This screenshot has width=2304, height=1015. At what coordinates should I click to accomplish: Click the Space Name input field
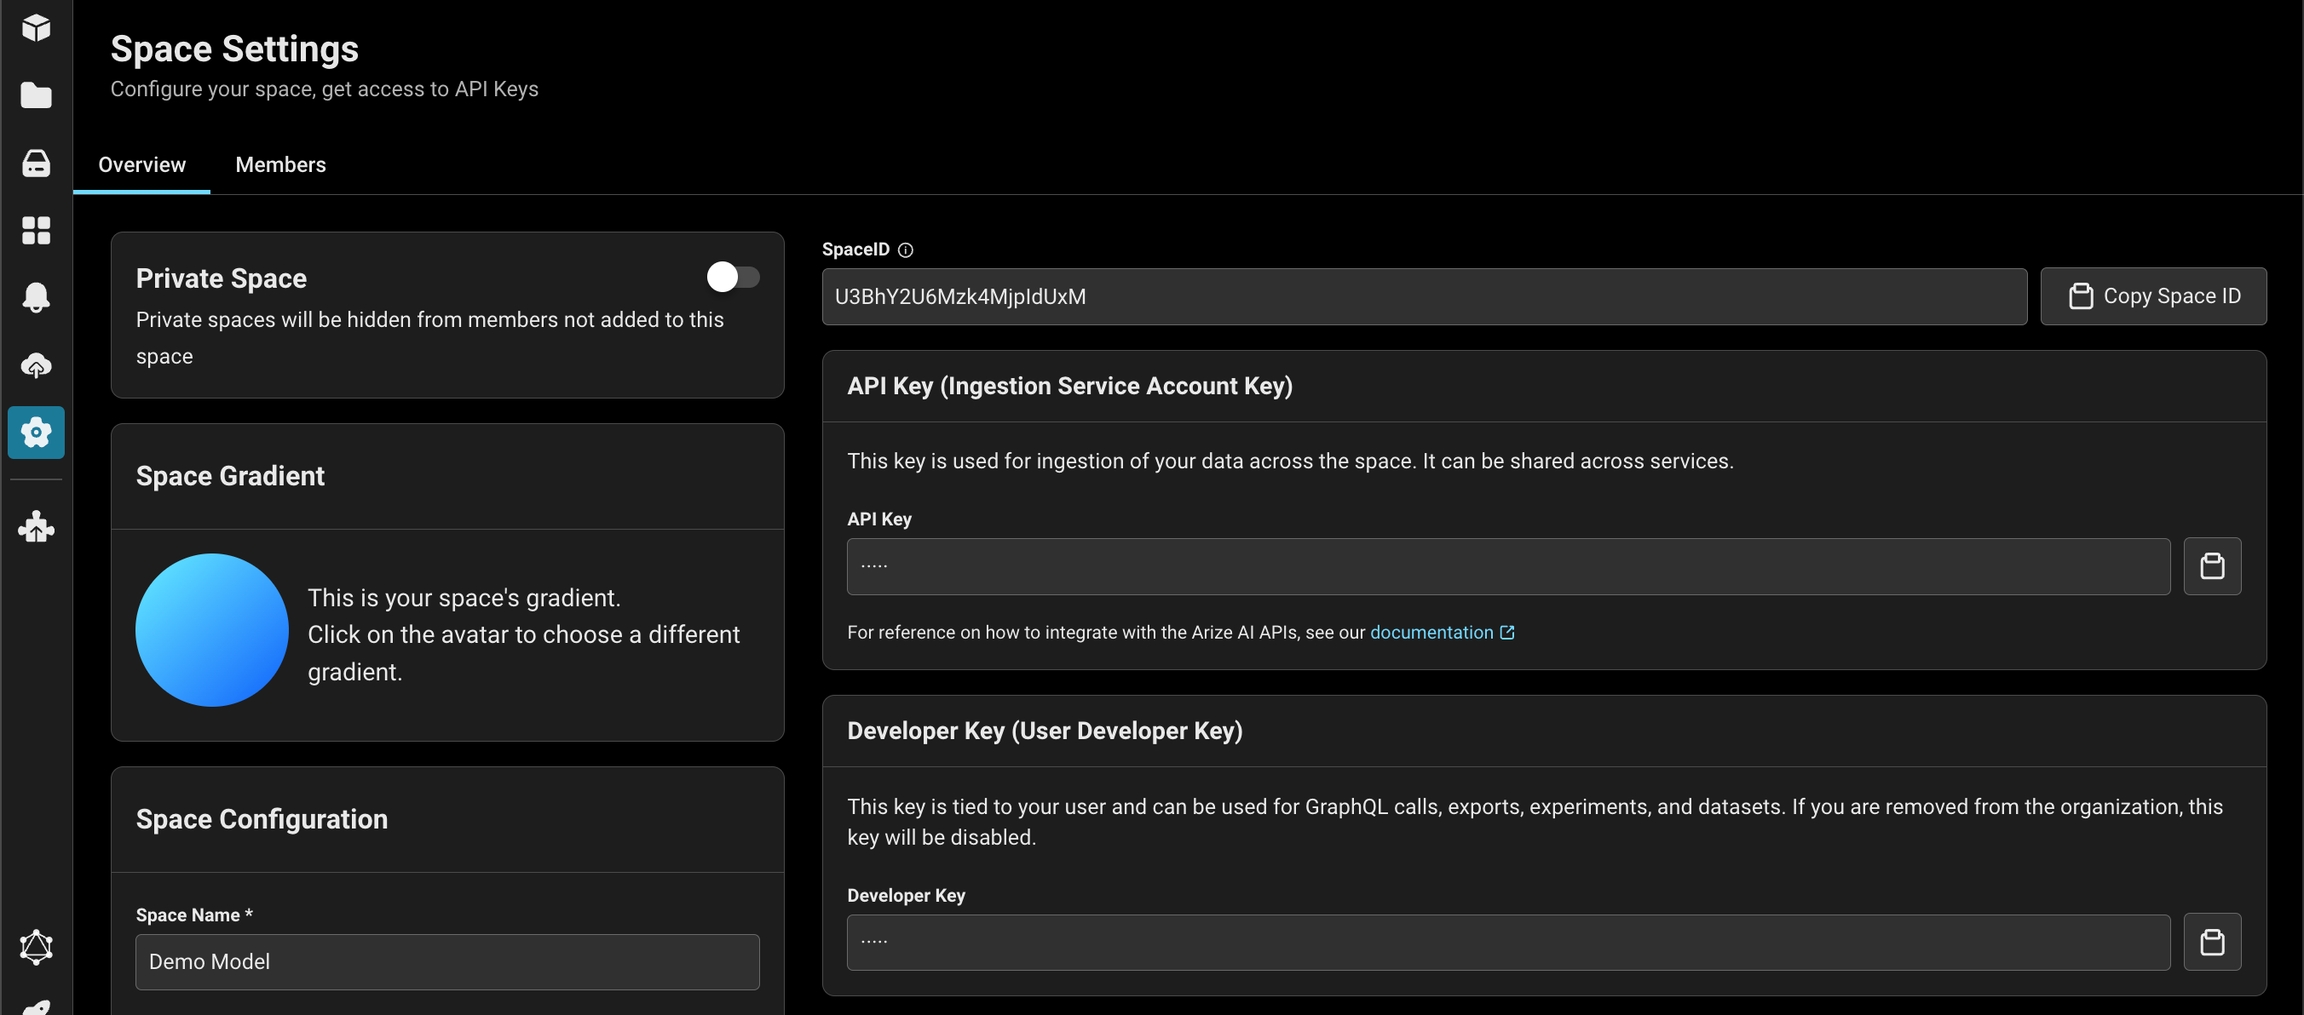447,962
